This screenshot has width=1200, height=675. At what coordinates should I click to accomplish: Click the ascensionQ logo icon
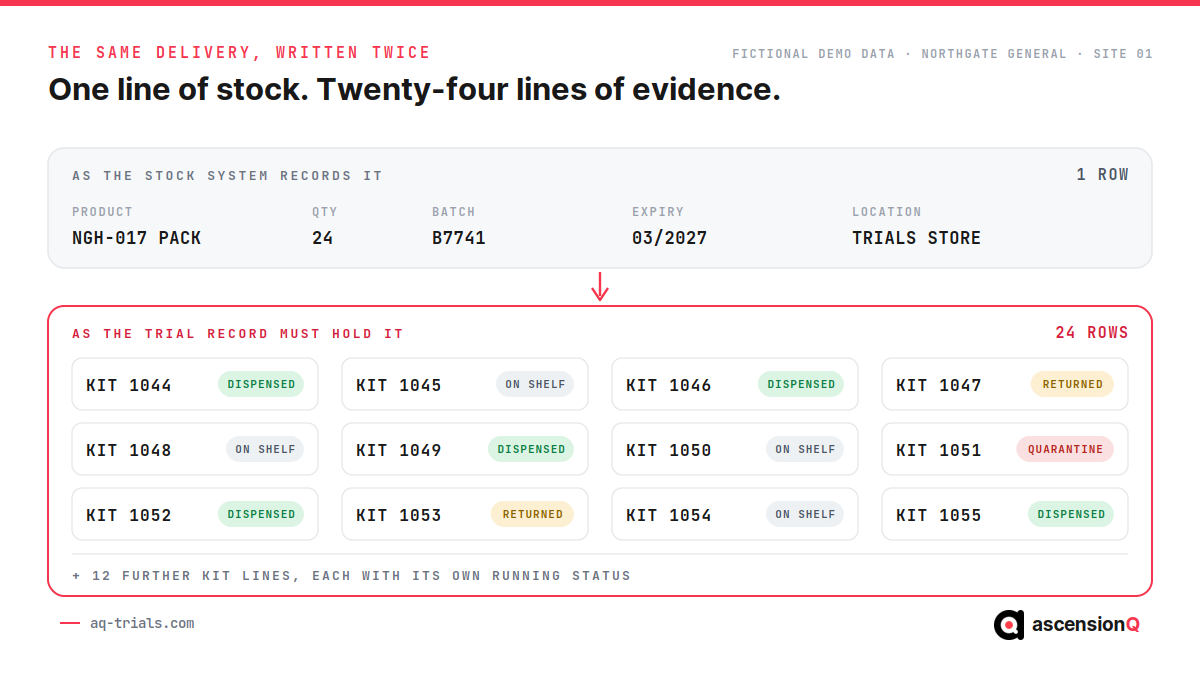1009,624
